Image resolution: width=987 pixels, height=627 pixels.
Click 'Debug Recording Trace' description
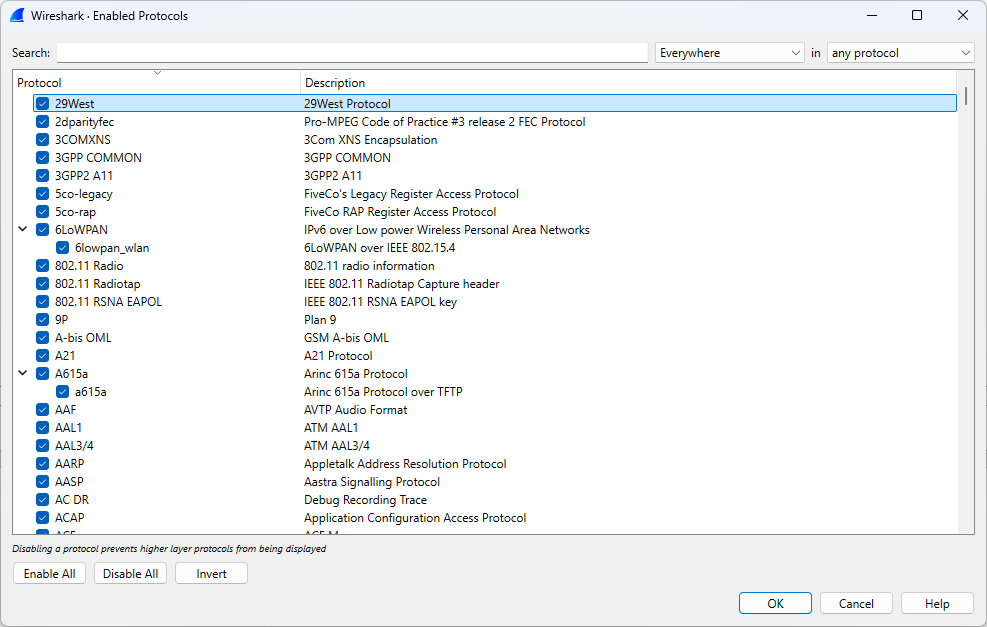pyautogui.click(x=365, y=500)
